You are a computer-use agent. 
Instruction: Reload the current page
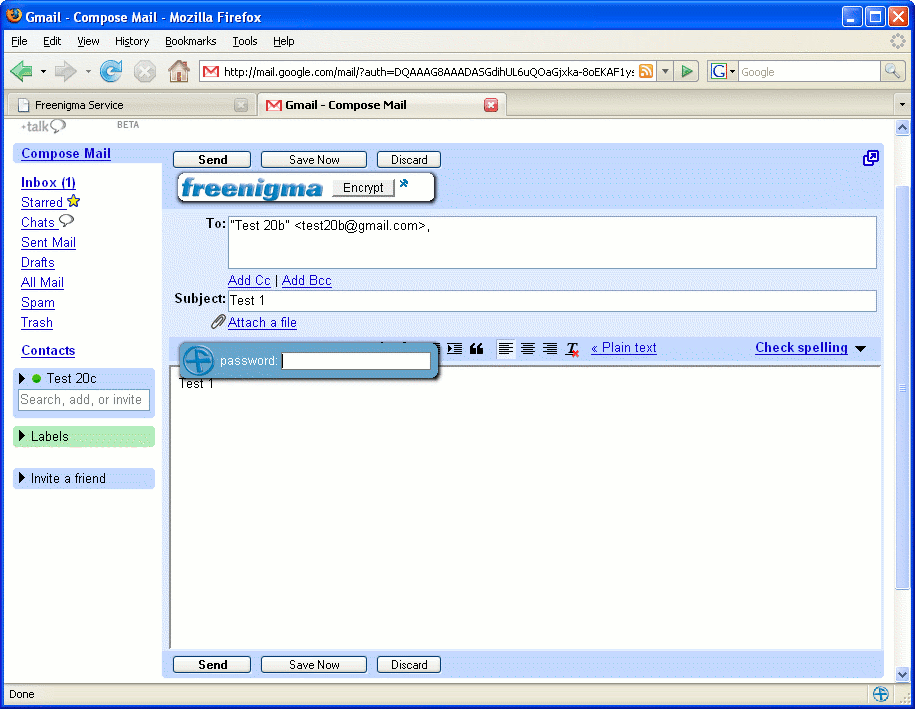tap(111, 71)
